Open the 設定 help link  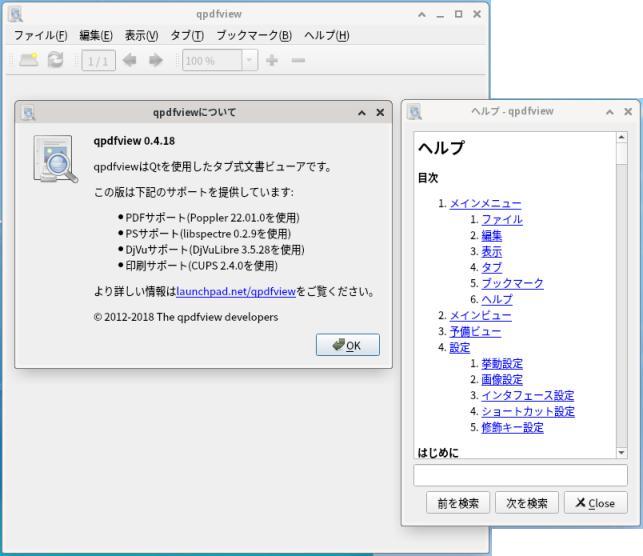point(460,348)
